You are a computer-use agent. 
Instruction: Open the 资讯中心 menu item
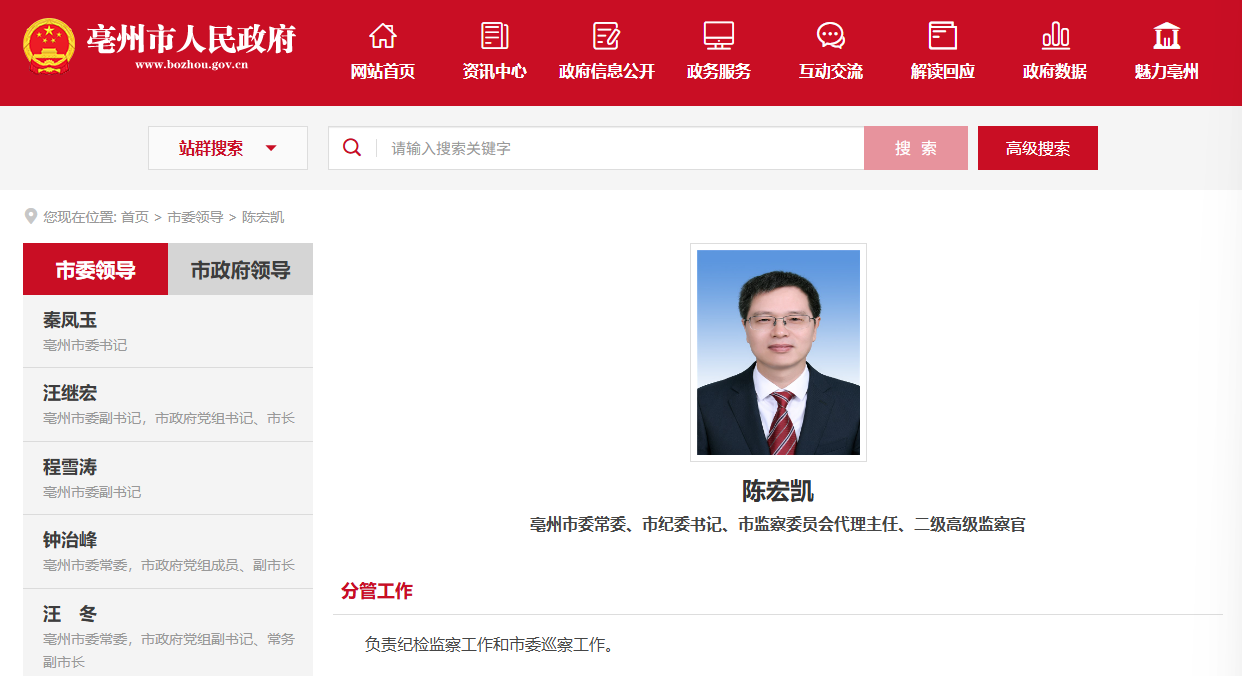tap(495, 72)
